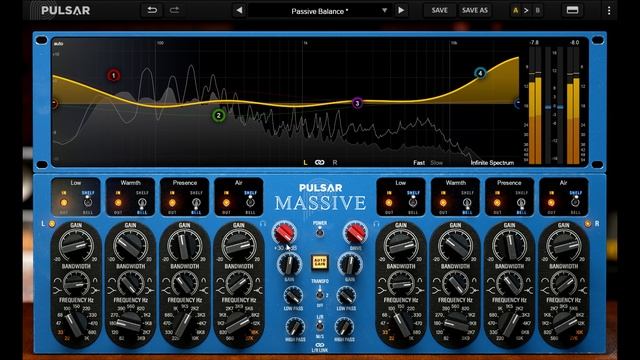Click the link icon between L and R
Image resolution: width=640 pixels, height=360 pixels.
tap(320, 162)
